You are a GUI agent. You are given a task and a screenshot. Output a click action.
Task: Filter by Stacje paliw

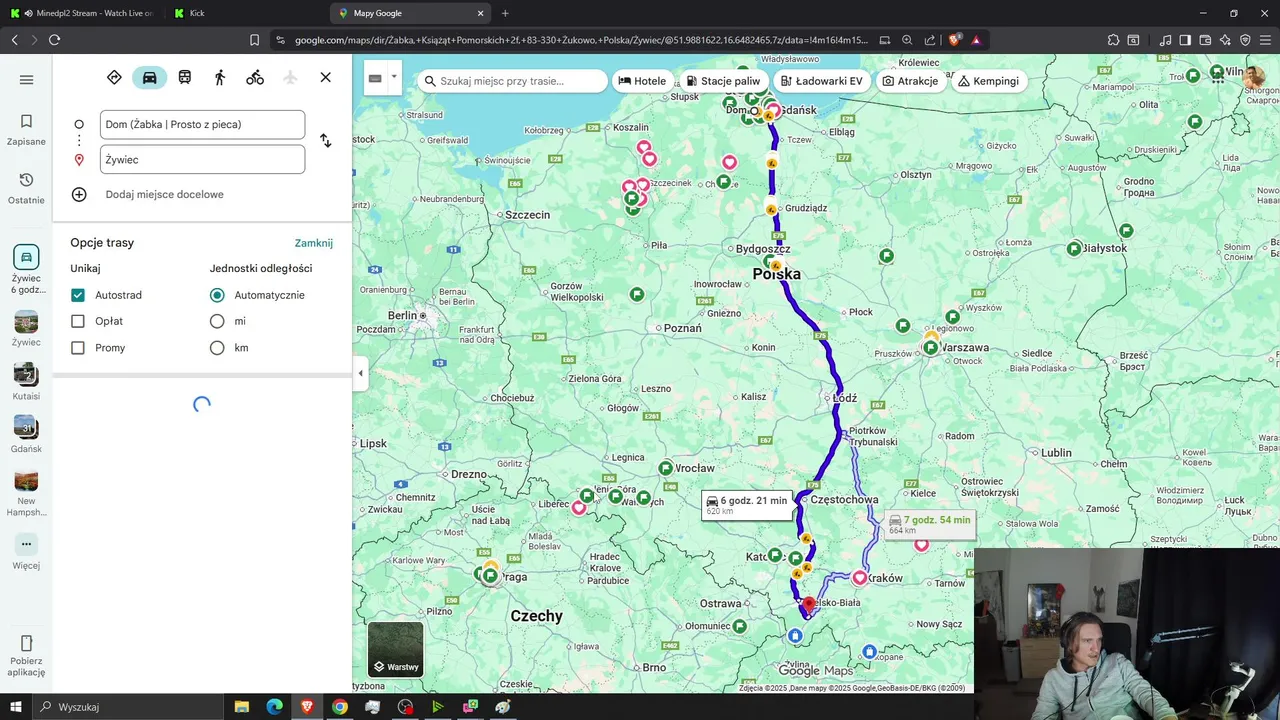coord(724,81)
